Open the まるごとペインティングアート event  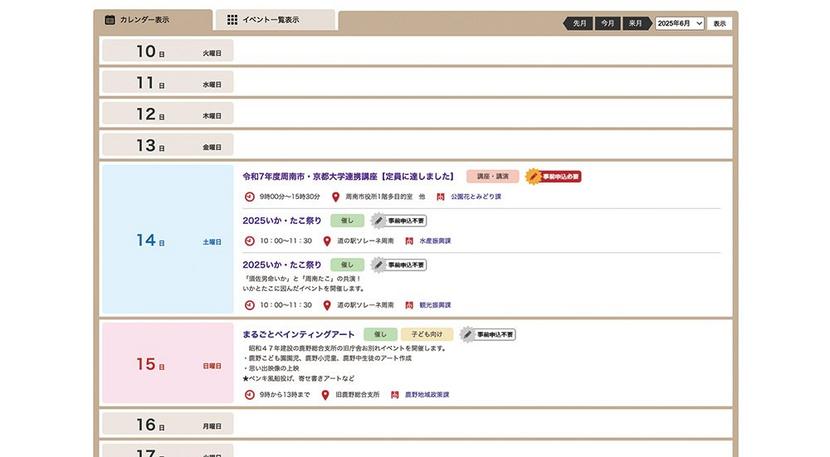click(x=298, y=334)
